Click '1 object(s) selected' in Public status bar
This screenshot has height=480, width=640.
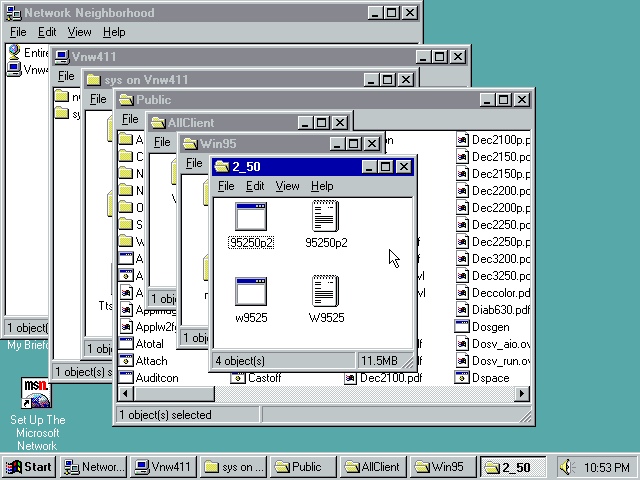coord(188,415)
